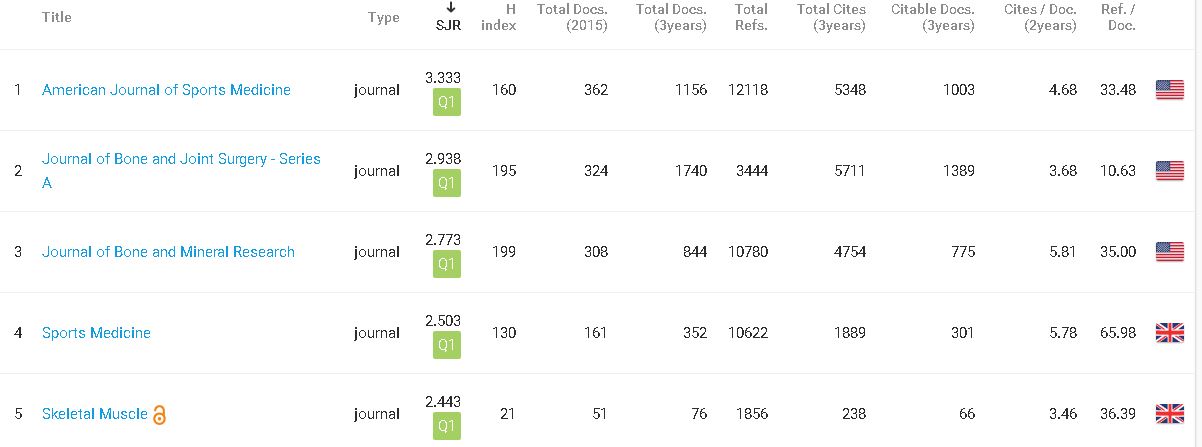Open American Journal of Sports Medicine link
Screen dimensions: 1202x447
pyautogui.click(x=166, y=90)
